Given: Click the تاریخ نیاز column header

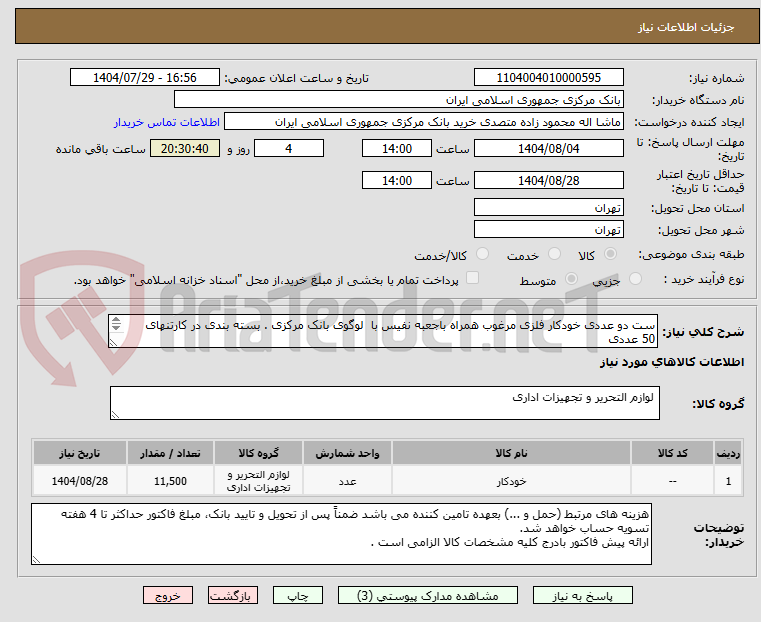Looking at the screenshot, I should tap(80, 453).
